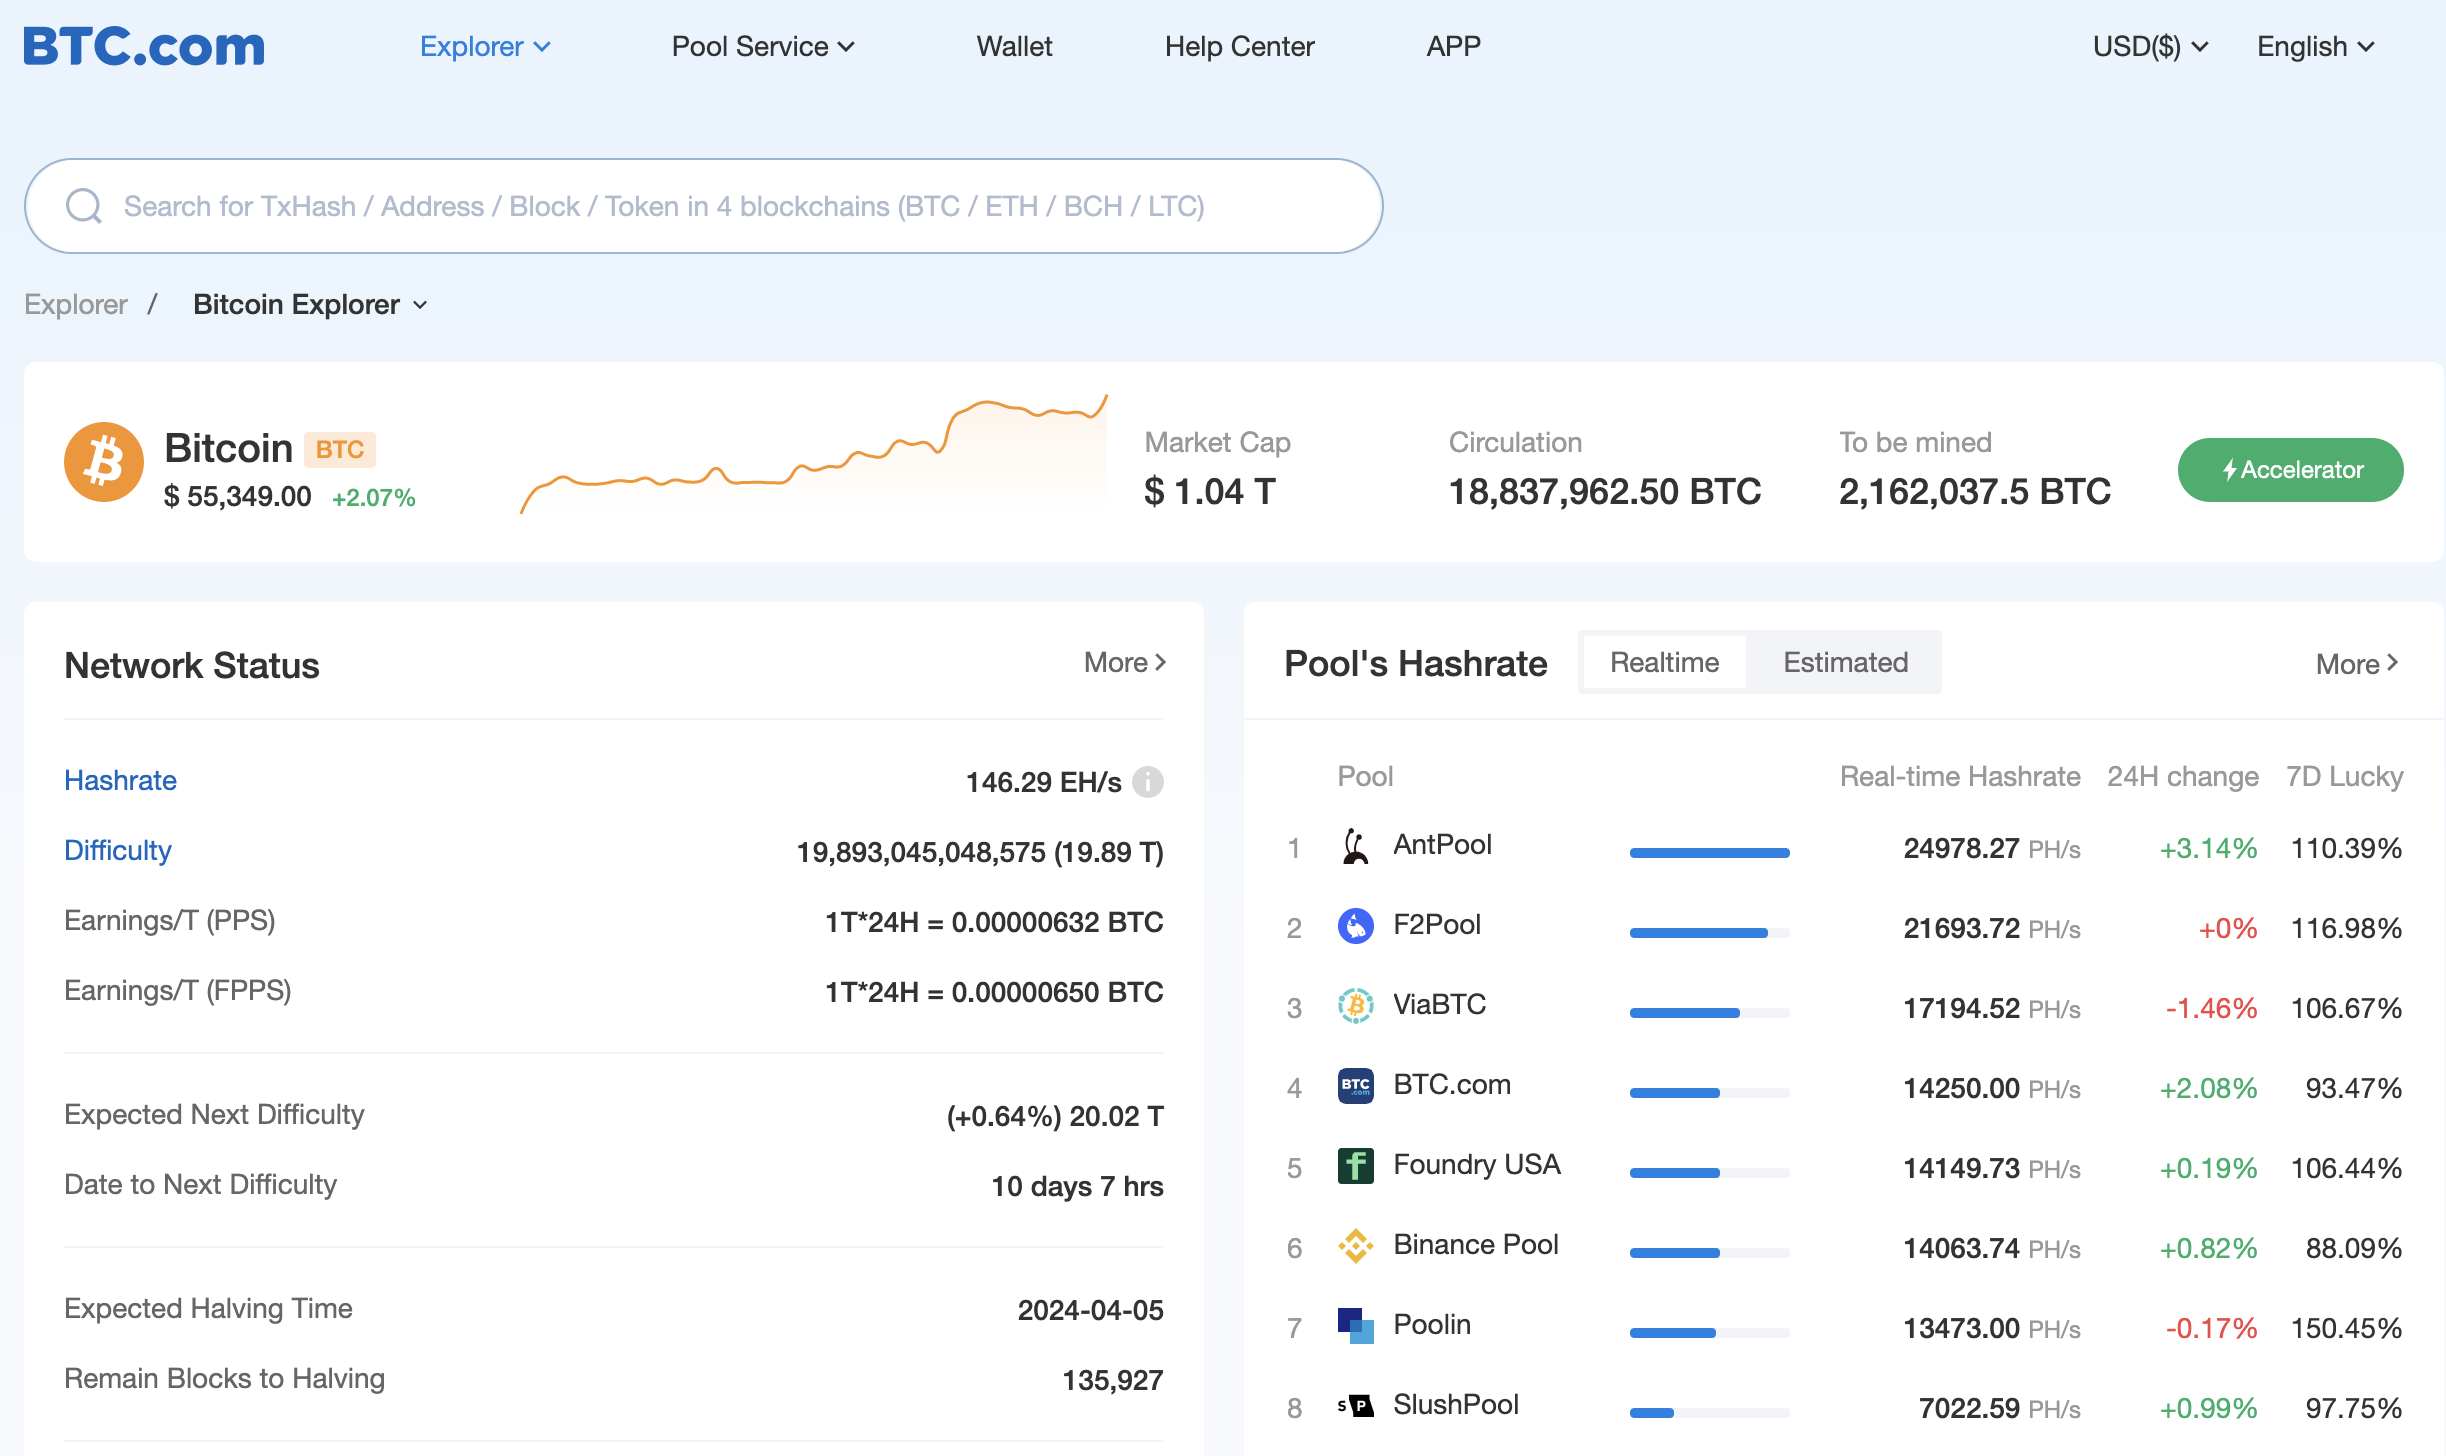Viewport: 2446px width, 1456px height.
Task: Click the +2.07% price change
Action: [374, 497]
